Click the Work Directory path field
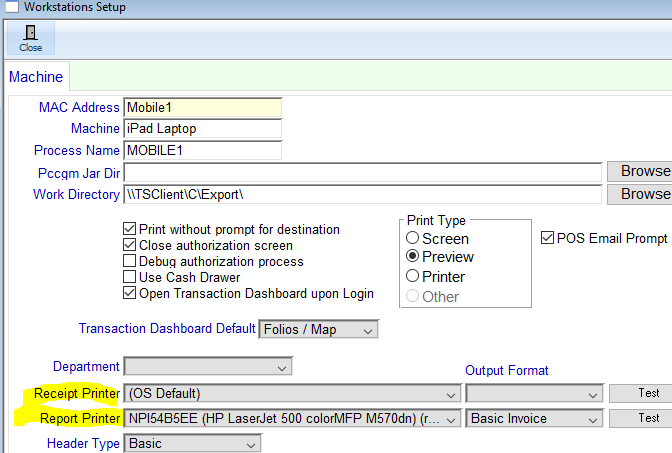The width and height of the screenshot is (672, 453). coord(363,195)
